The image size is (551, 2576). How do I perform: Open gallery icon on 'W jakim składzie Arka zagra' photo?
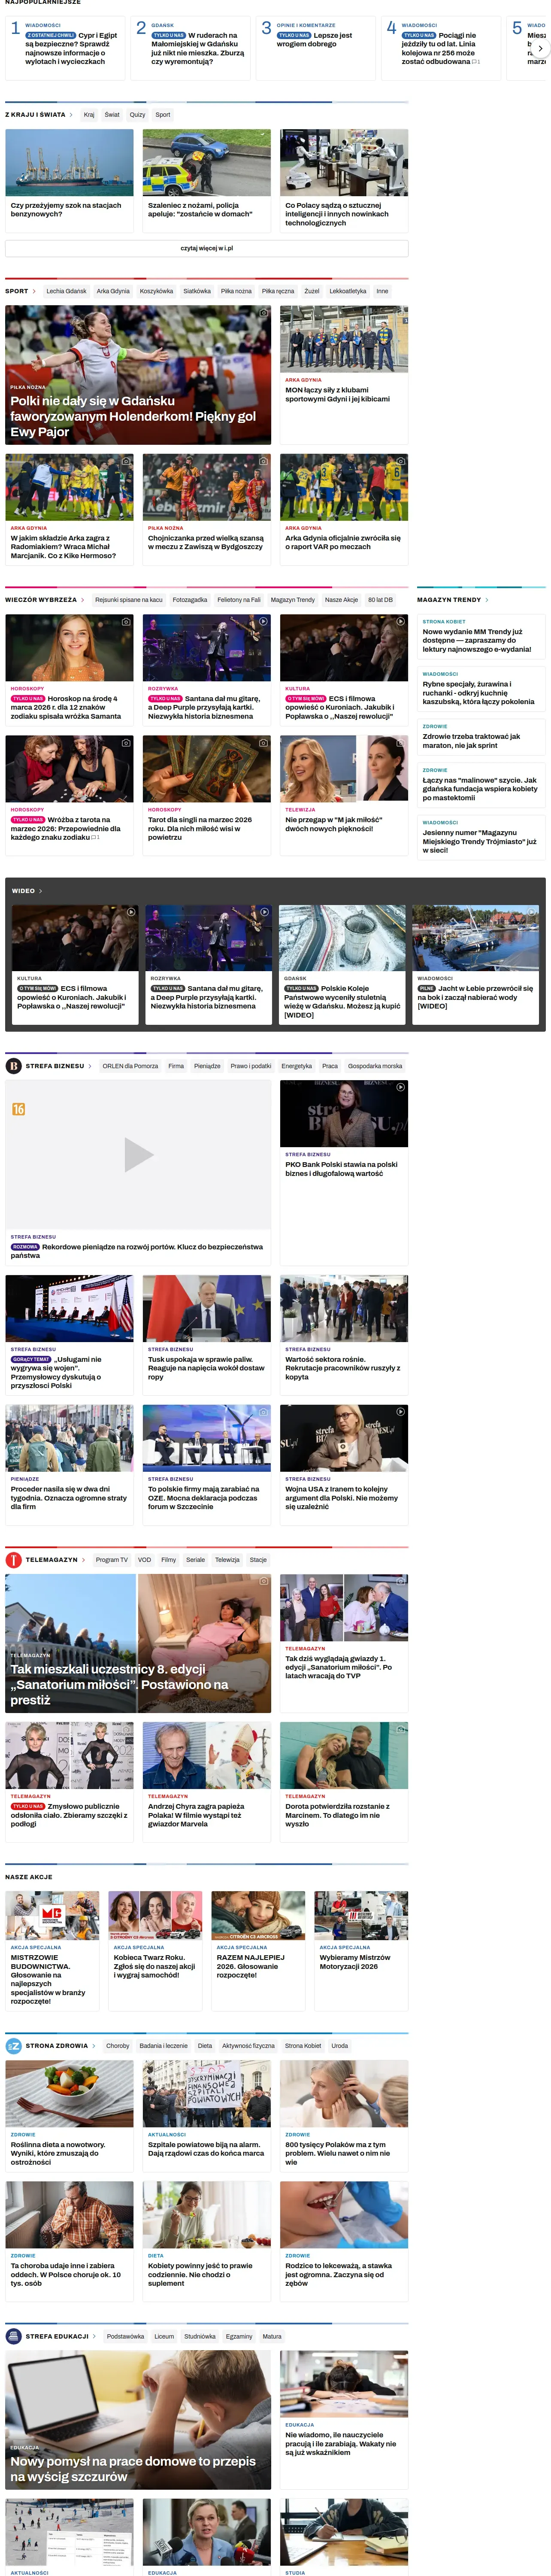pos(126,461)
